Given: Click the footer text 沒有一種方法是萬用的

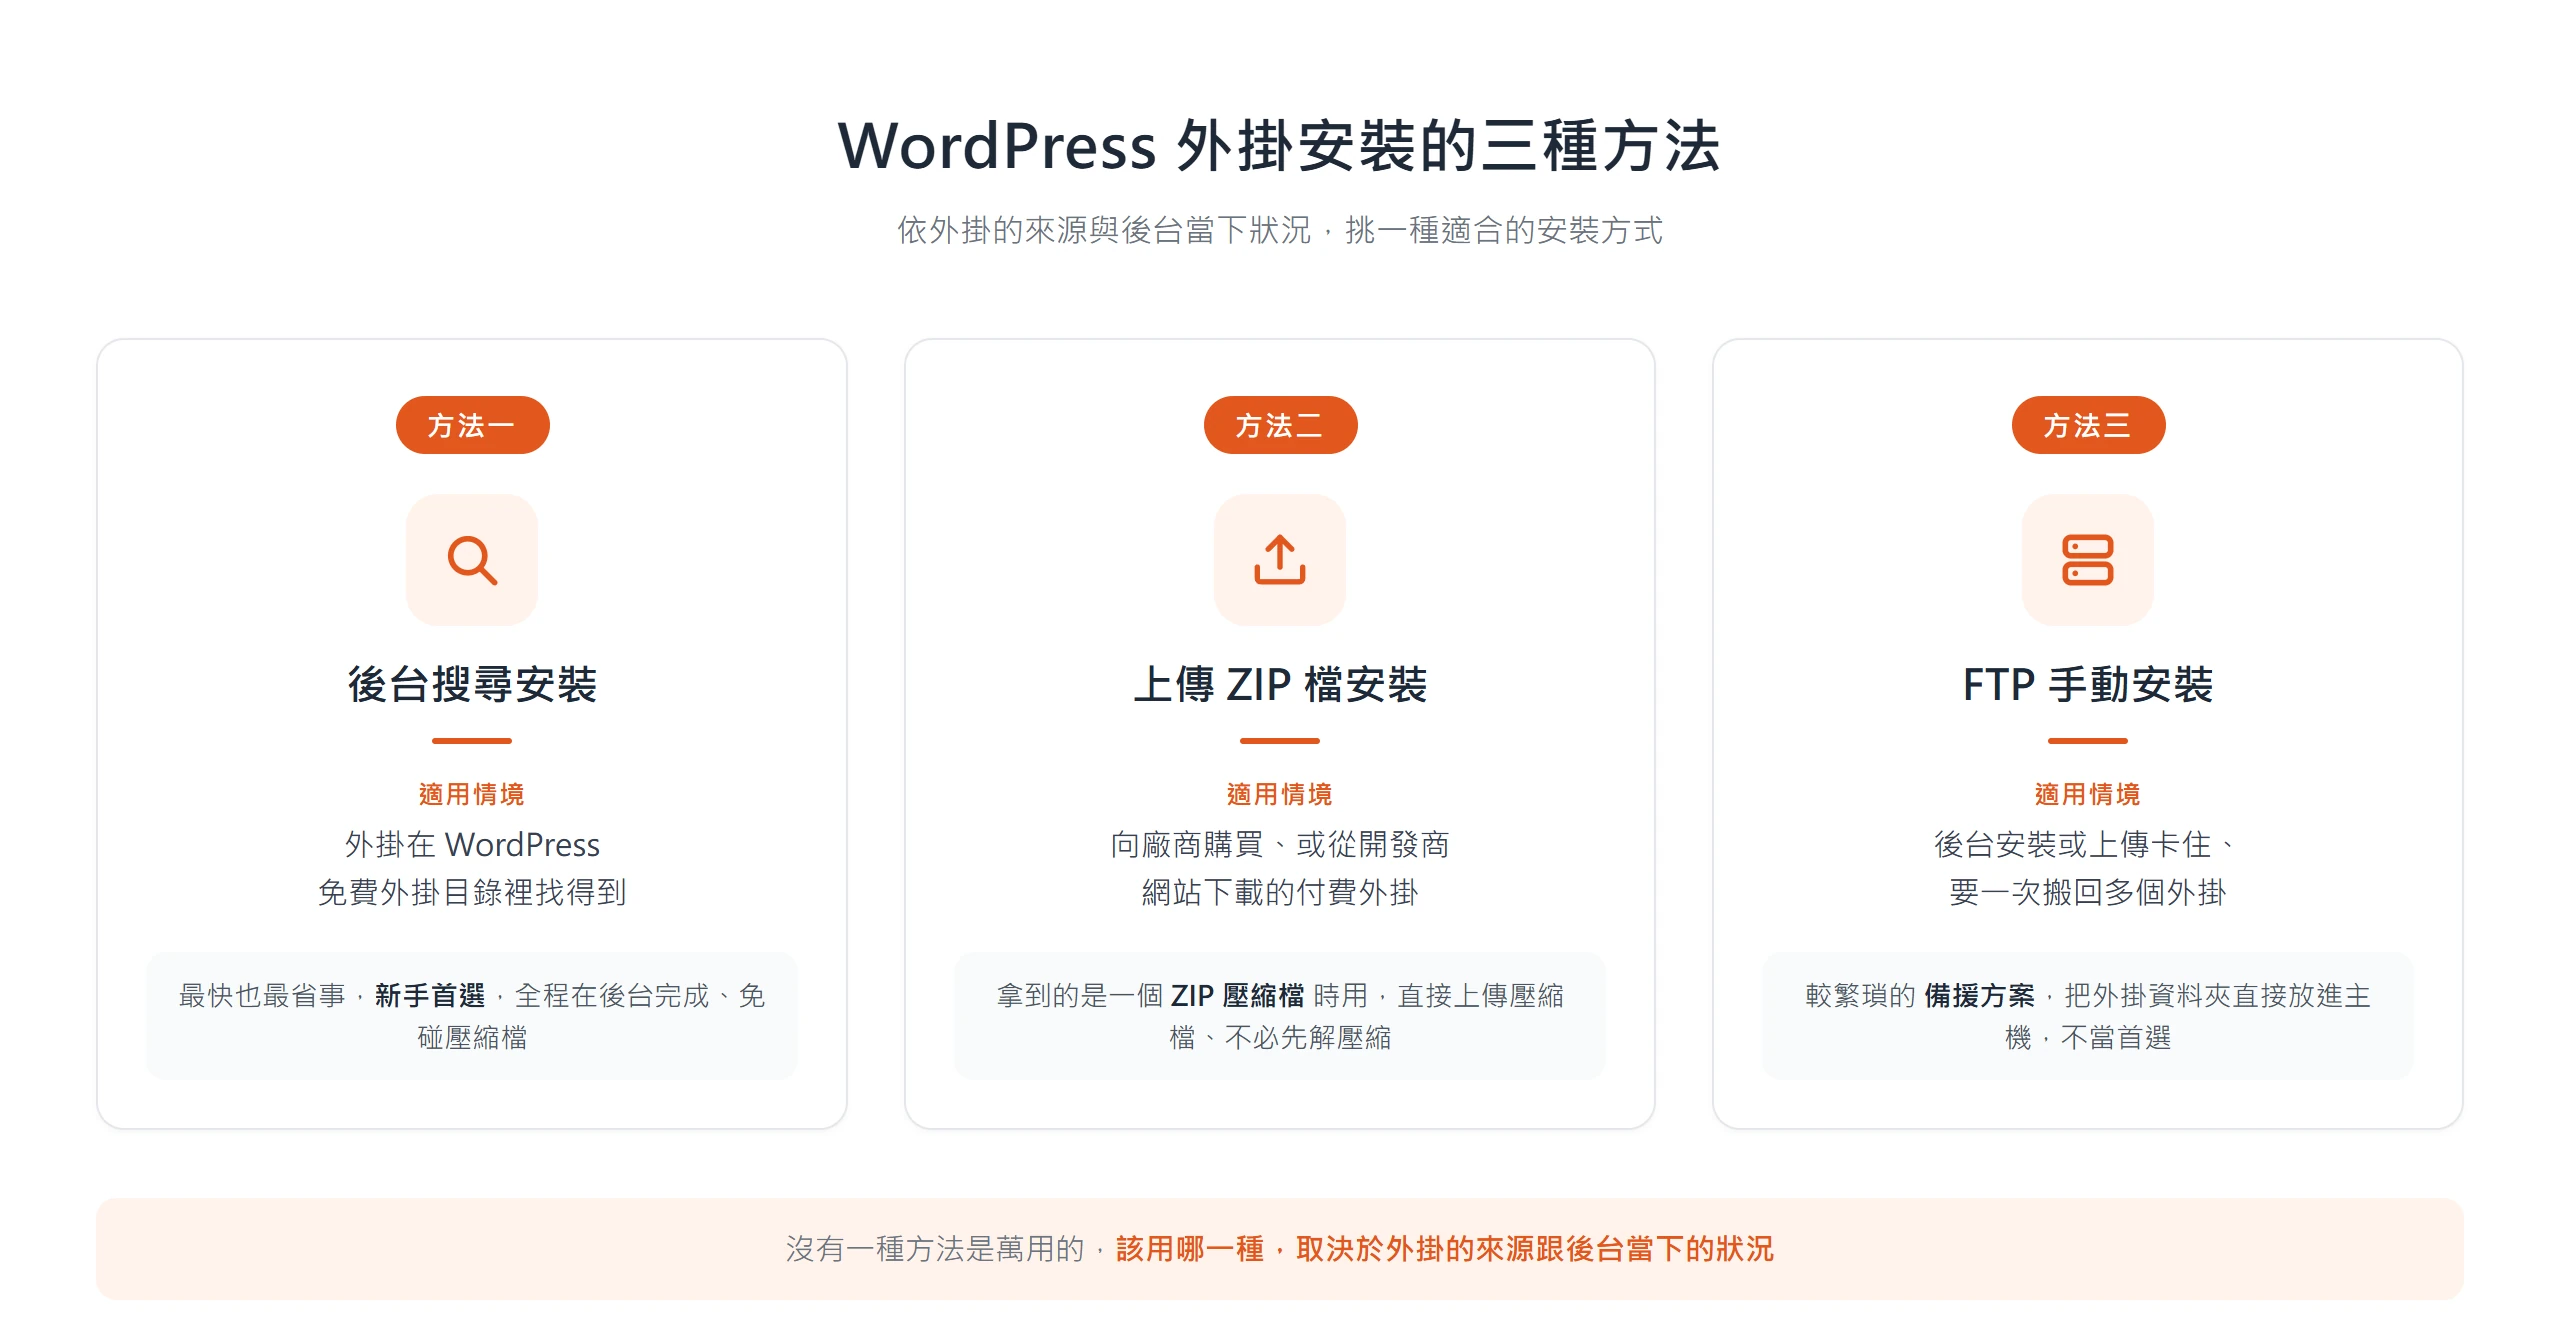Looking at the screenshot, I should point(935,1249).
